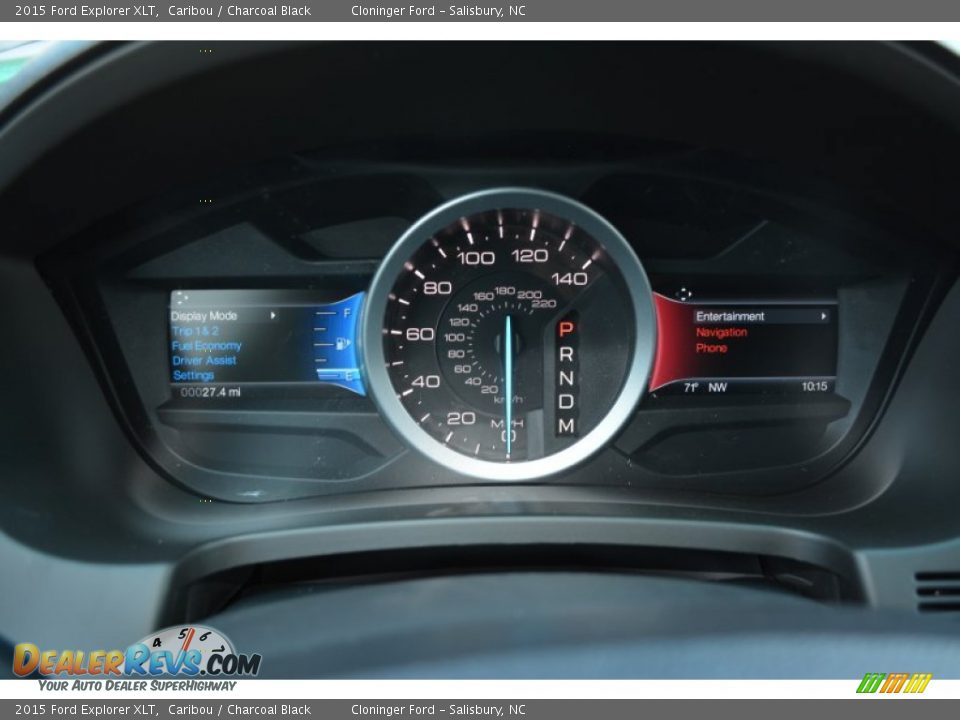Select the D drive gear indicator
This screenshot has width=960, height=720.
tap(567, 403)
